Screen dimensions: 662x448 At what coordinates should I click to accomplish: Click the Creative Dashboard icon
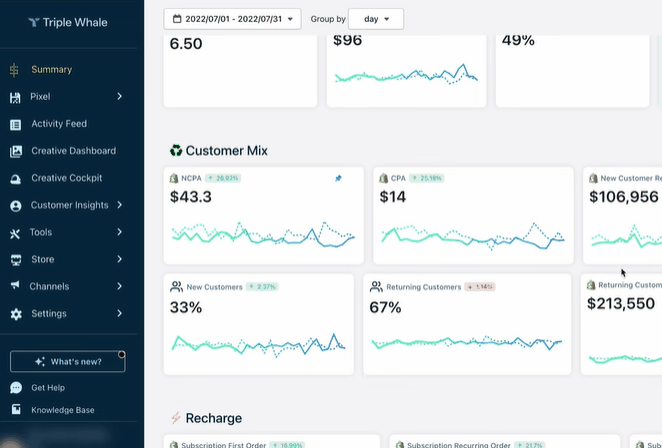(15, 151)
